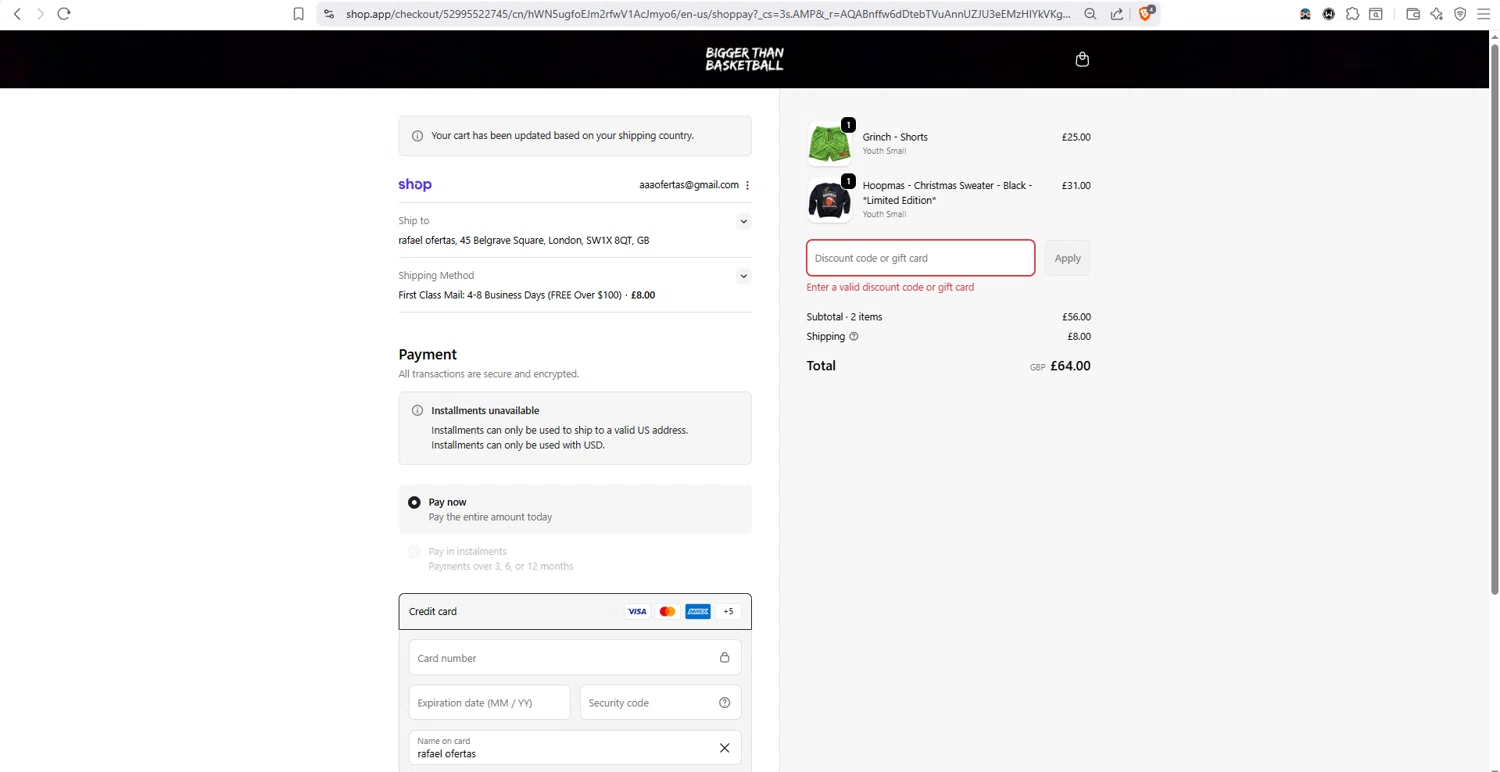Apply the discount code

pyautogui.click(x=1068, y=258)
